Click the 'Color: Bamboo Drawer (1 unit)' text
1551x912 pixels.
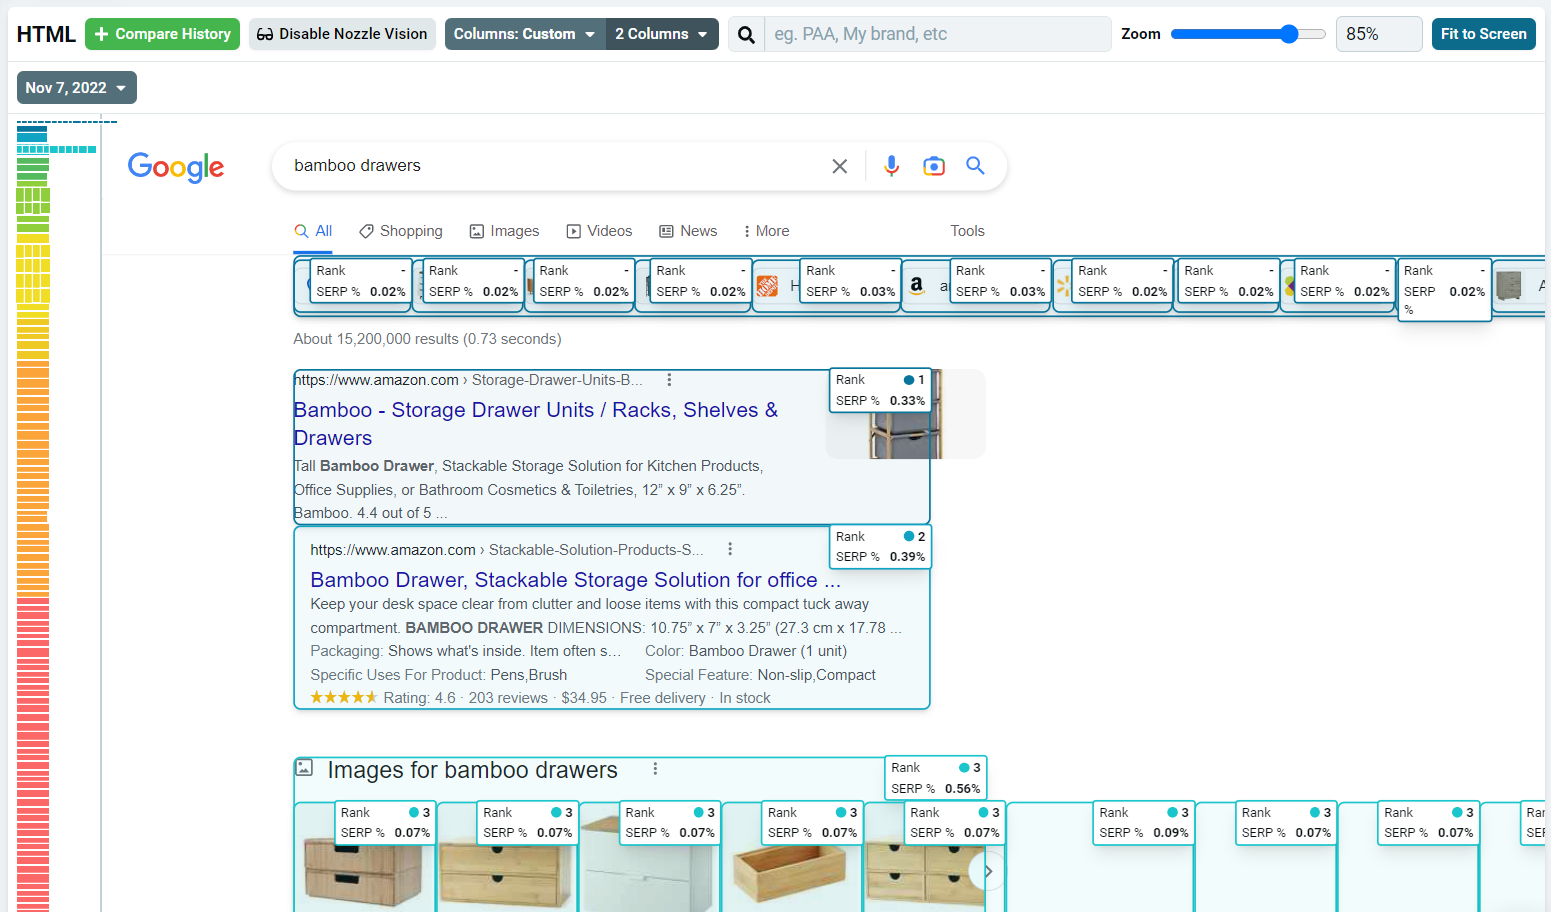[x=746, y=651]
